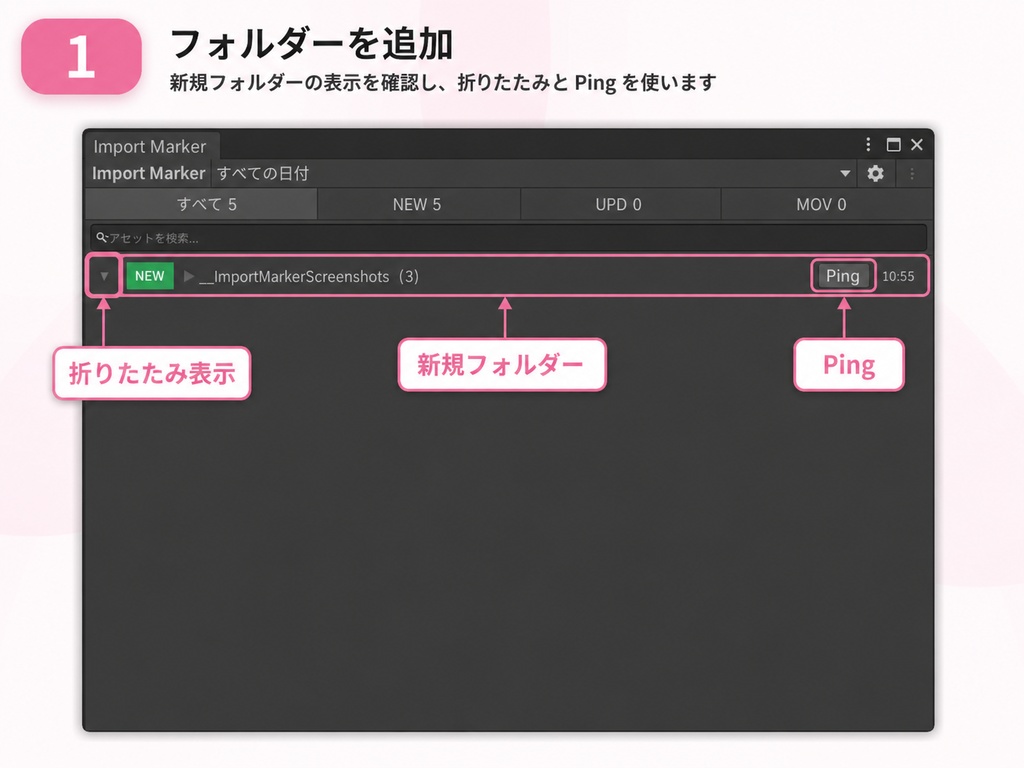
Task: Focus the アセットを検索 search field
Action: pyautogui.click(x=509, y=237)
